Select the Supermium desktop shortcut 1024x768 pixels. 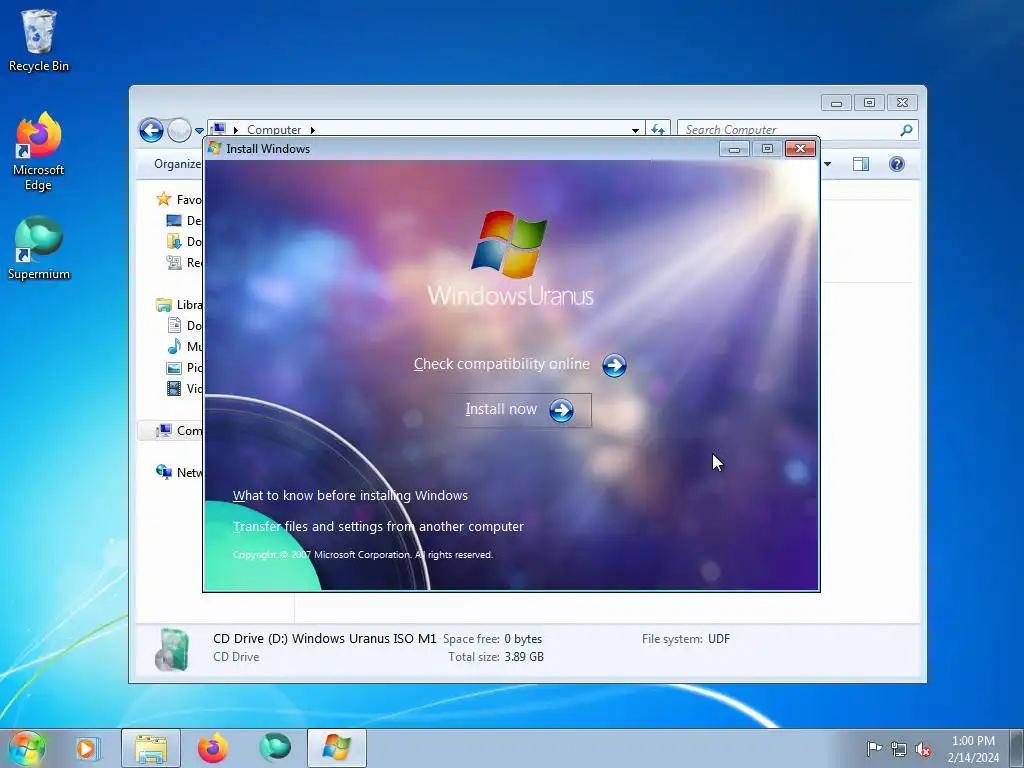click(x=39, y=249)
